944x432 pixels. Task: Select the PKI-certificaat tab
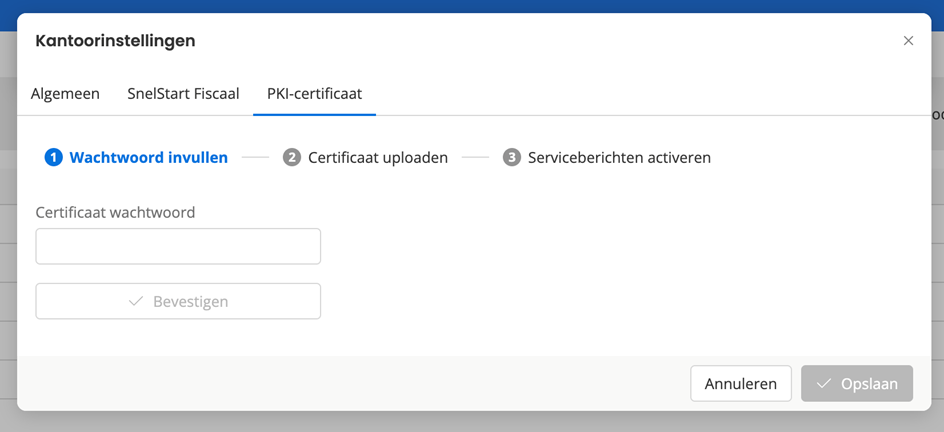point(314,94)
